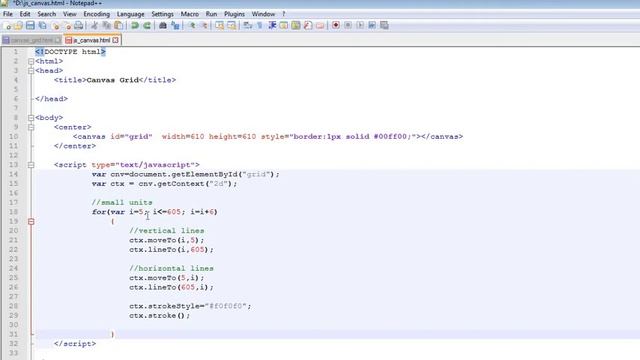Viewport: 640px width, 360px height.
Task: Switch to the canvas_grid.html tab
Action: [x=32, y=40]
